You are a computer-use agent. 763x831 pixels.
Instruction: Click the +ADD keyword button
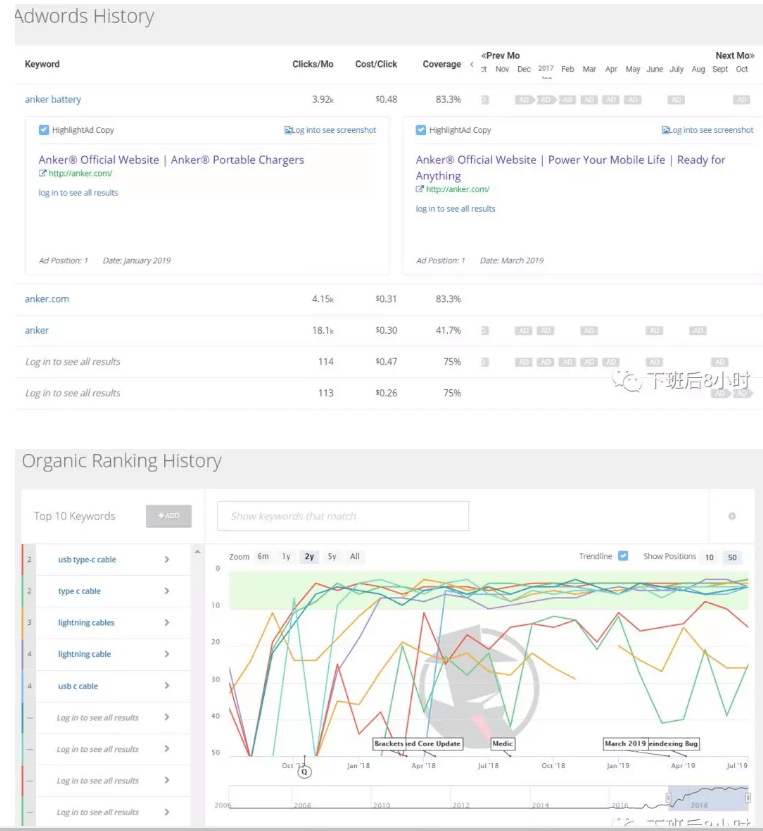click(168, 516)
